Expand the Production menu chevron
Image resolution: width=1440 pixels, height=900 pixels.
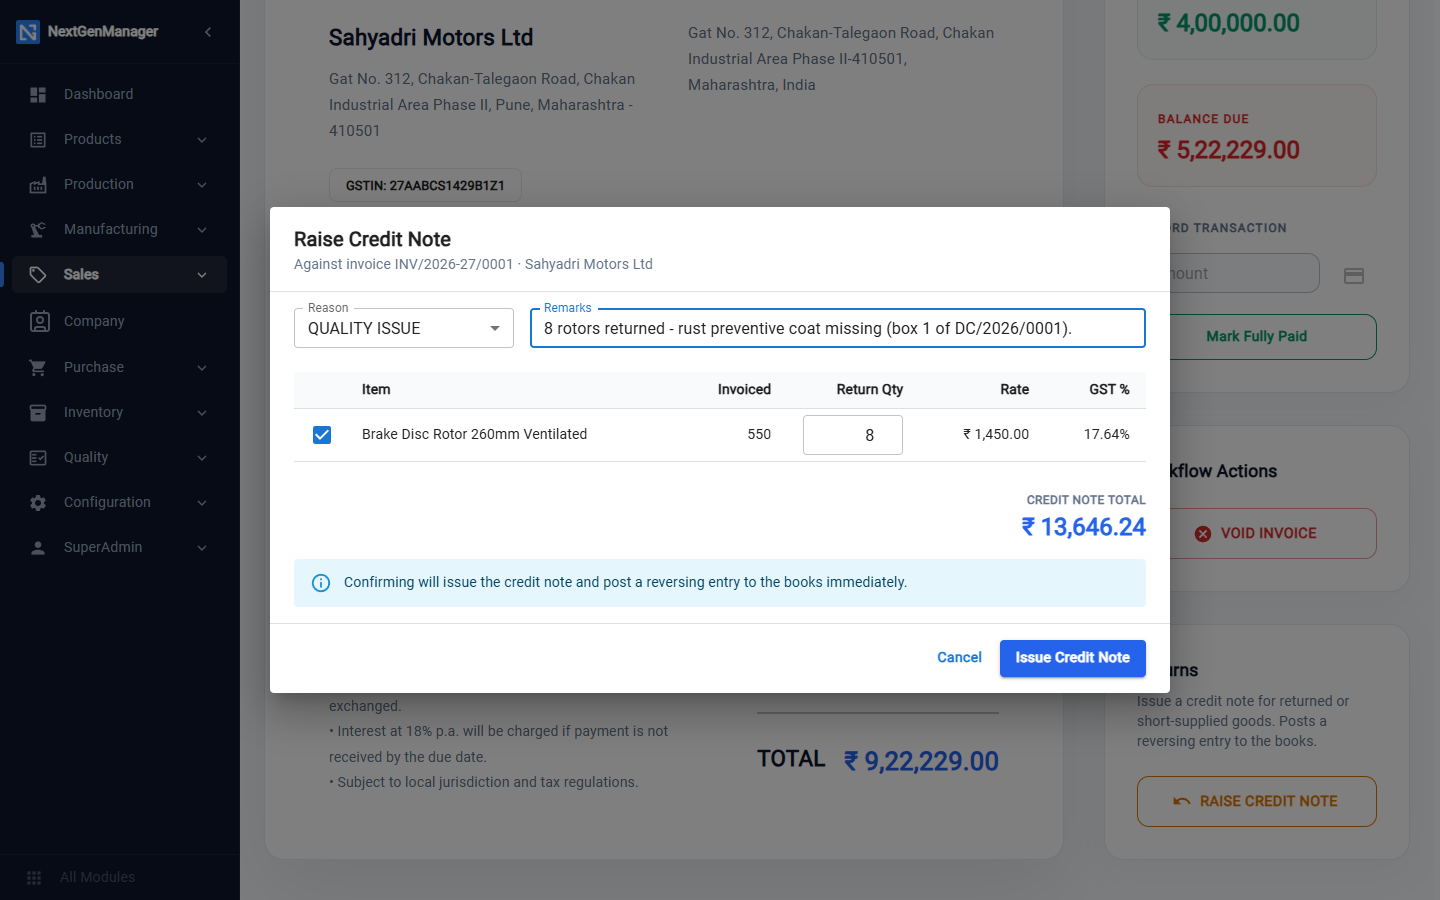click(202, 184)
